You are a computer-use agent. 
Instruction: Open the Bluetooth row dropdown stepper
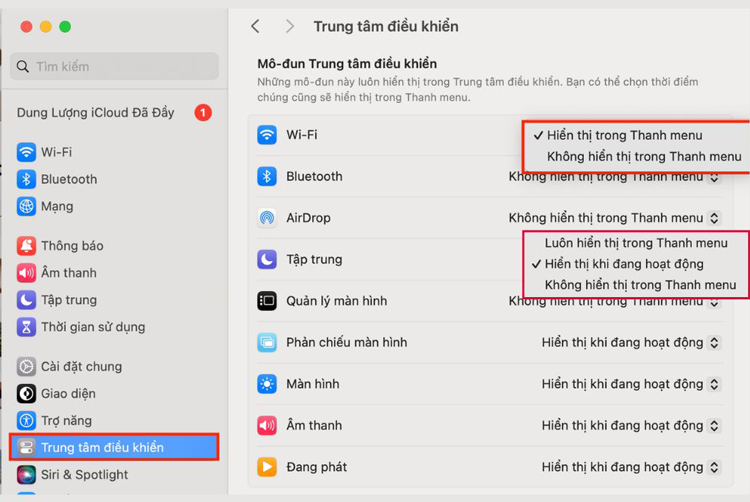point(714,178)
